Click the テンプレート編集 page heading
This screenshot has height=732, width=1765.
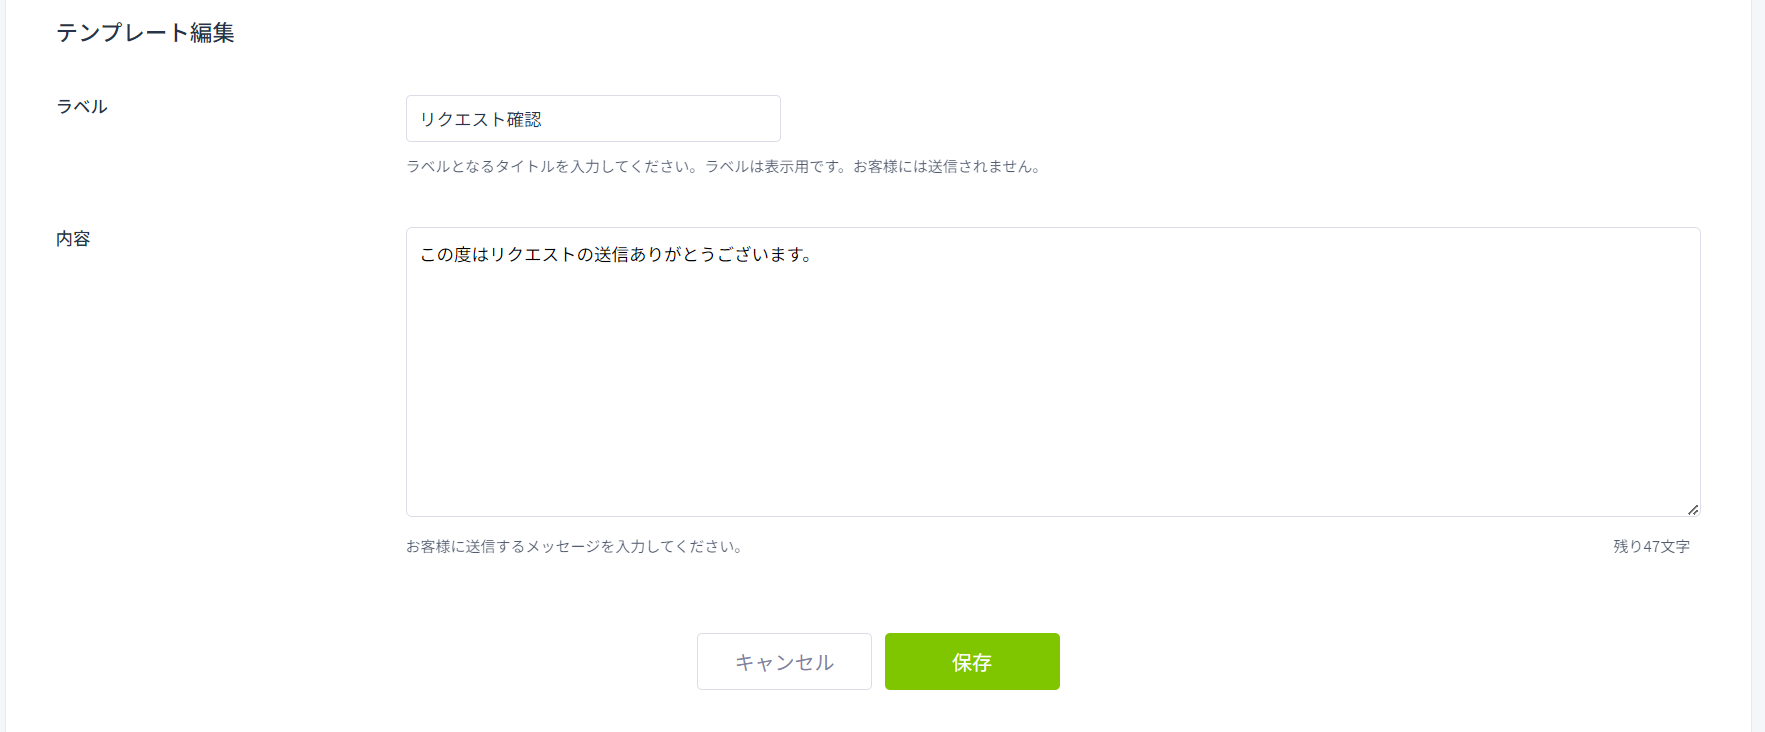[x=145, y=33]
